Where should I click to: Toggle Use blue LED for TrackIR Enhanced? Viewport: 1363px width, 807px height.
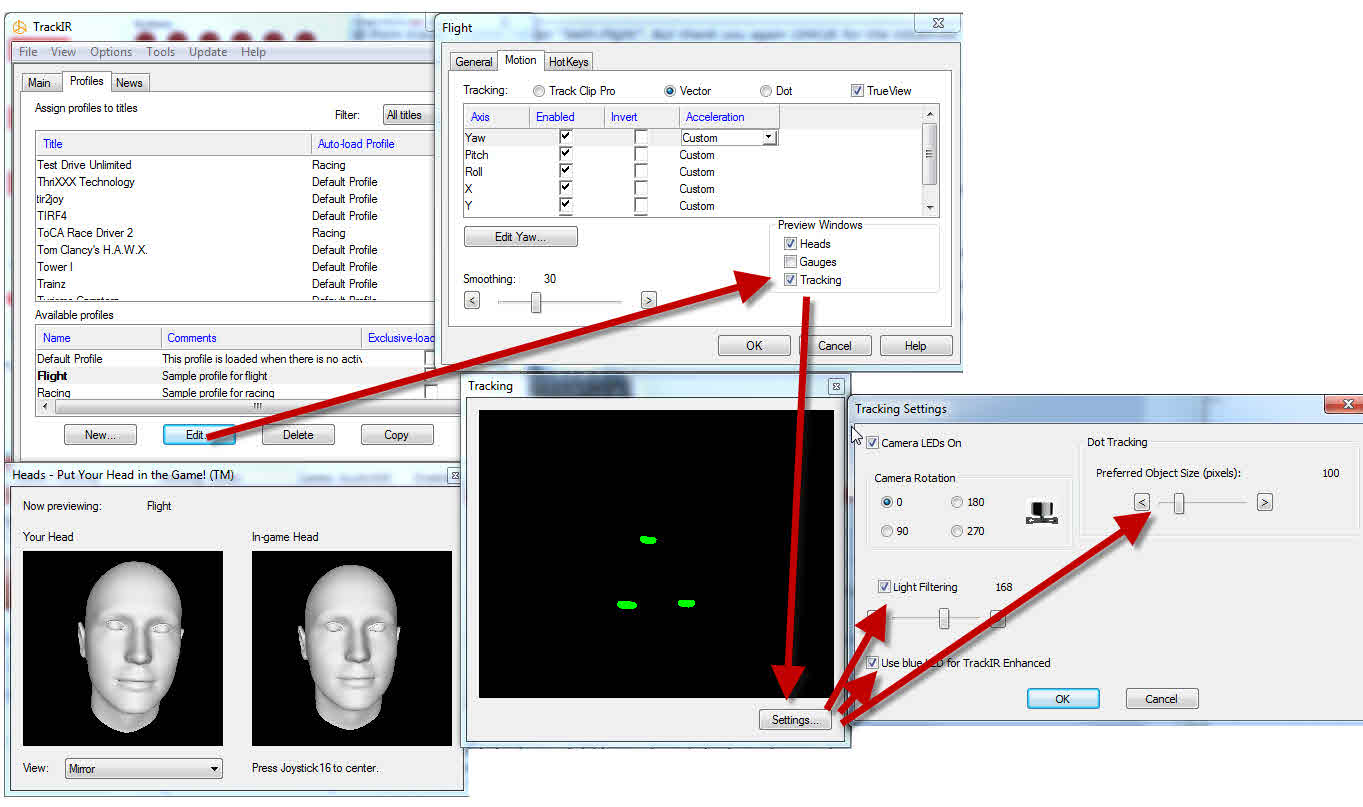click(x=873, y=663)
